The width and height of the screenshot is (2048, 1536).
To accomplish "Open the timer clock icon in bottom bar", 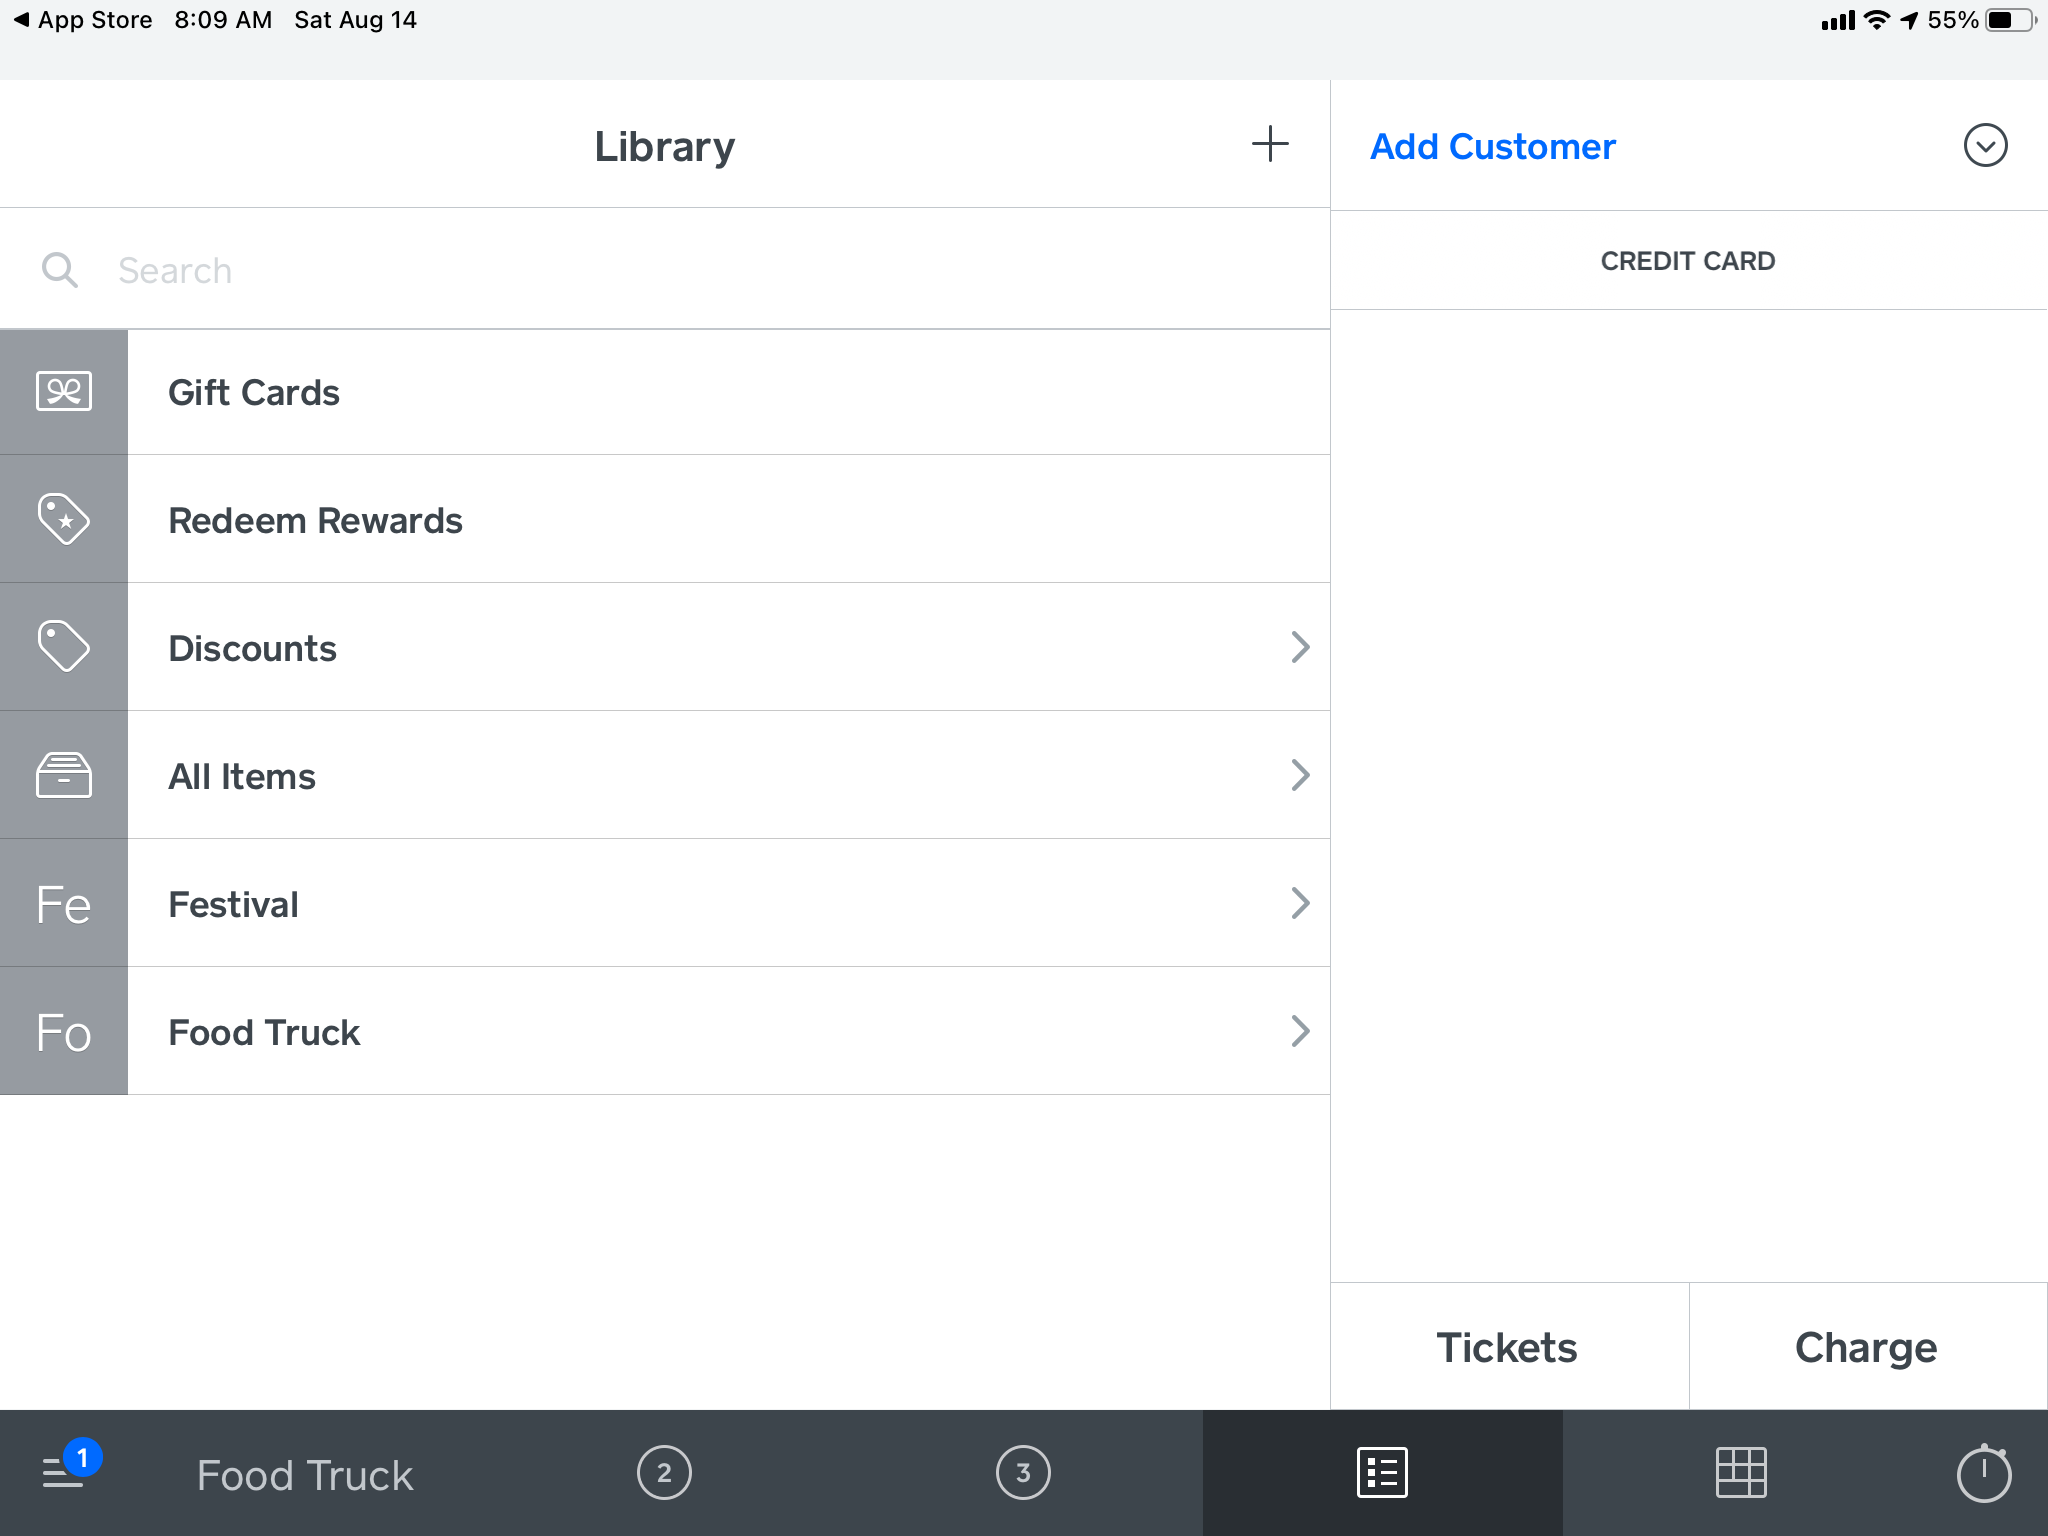I will tap(1983, 1472).
